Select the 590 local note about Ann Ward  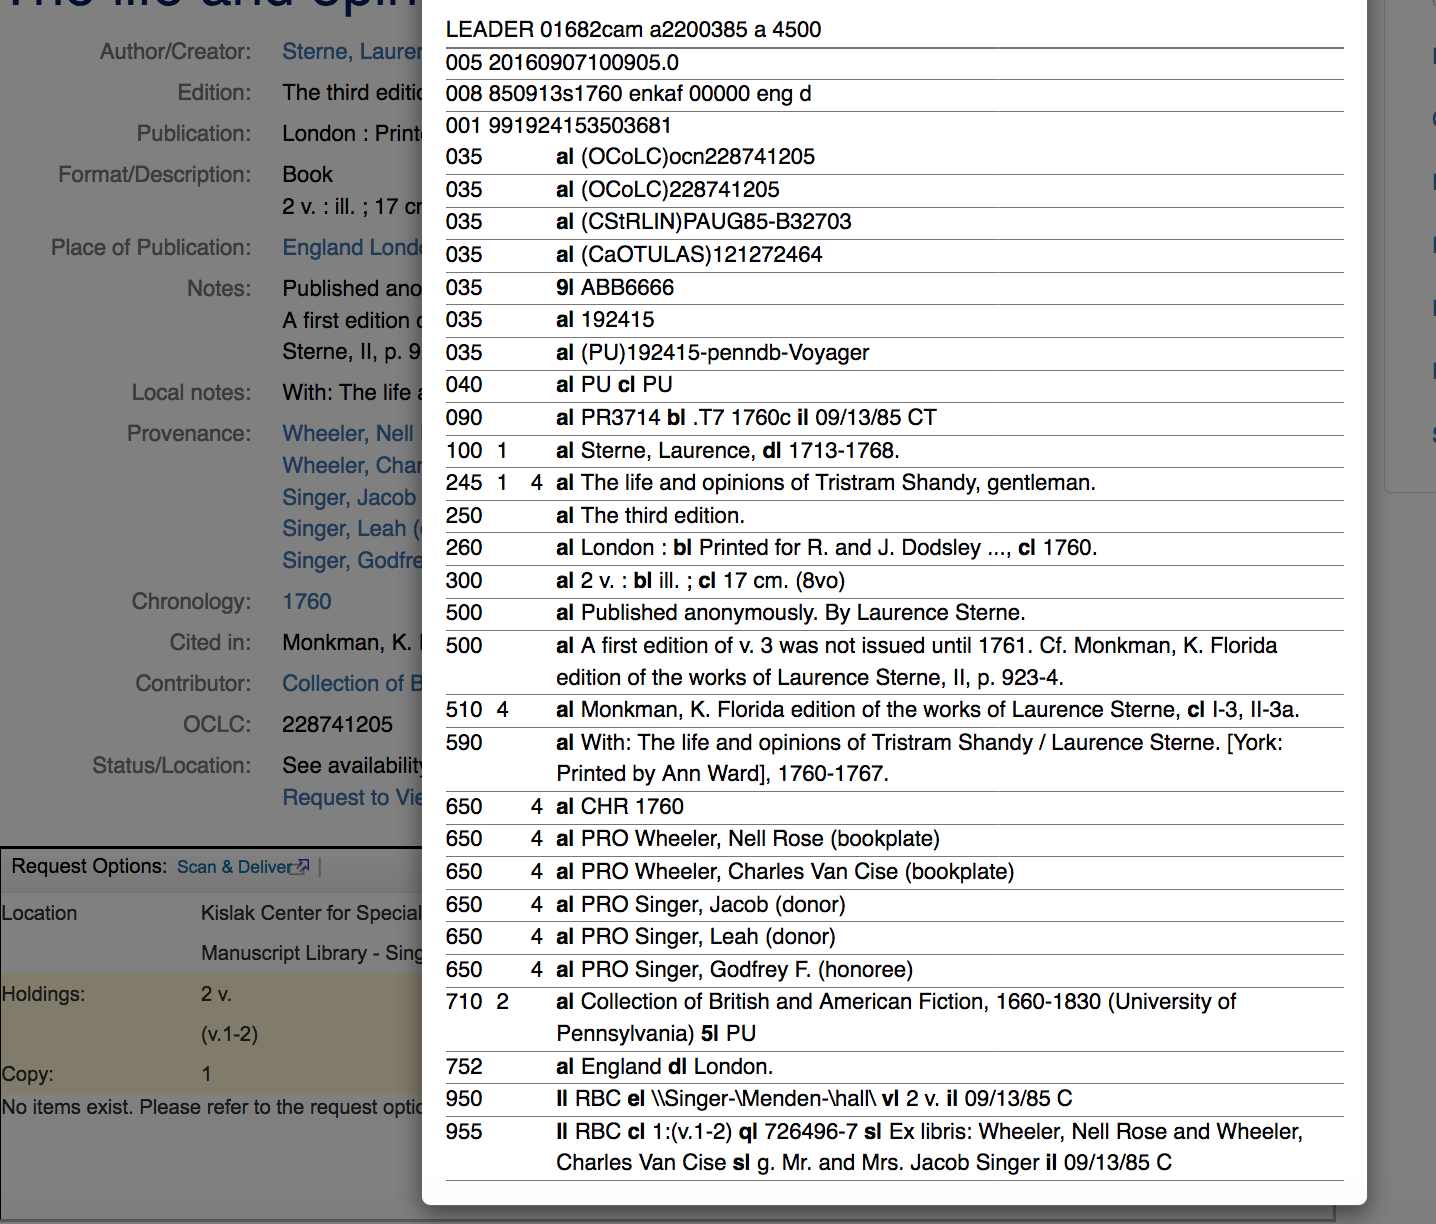tap(894, 758)
